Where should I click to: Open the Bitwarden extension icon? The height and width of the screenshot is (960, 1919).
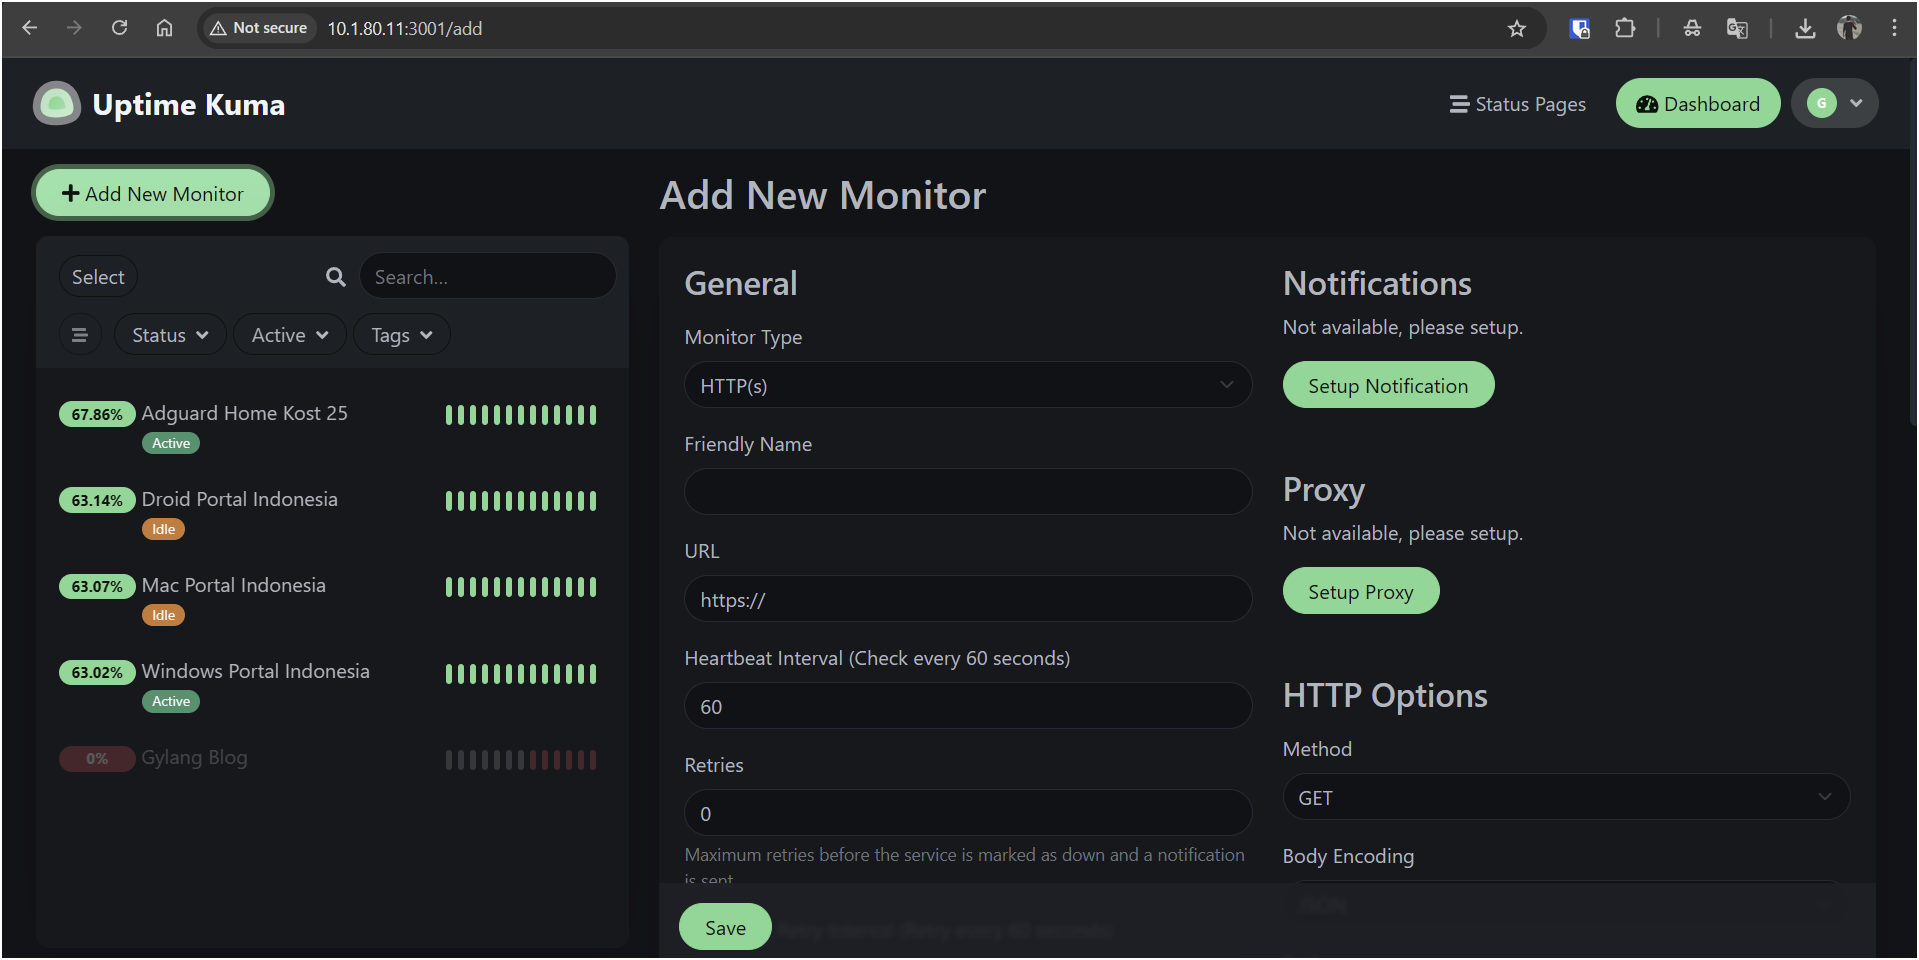(1580, 28)
